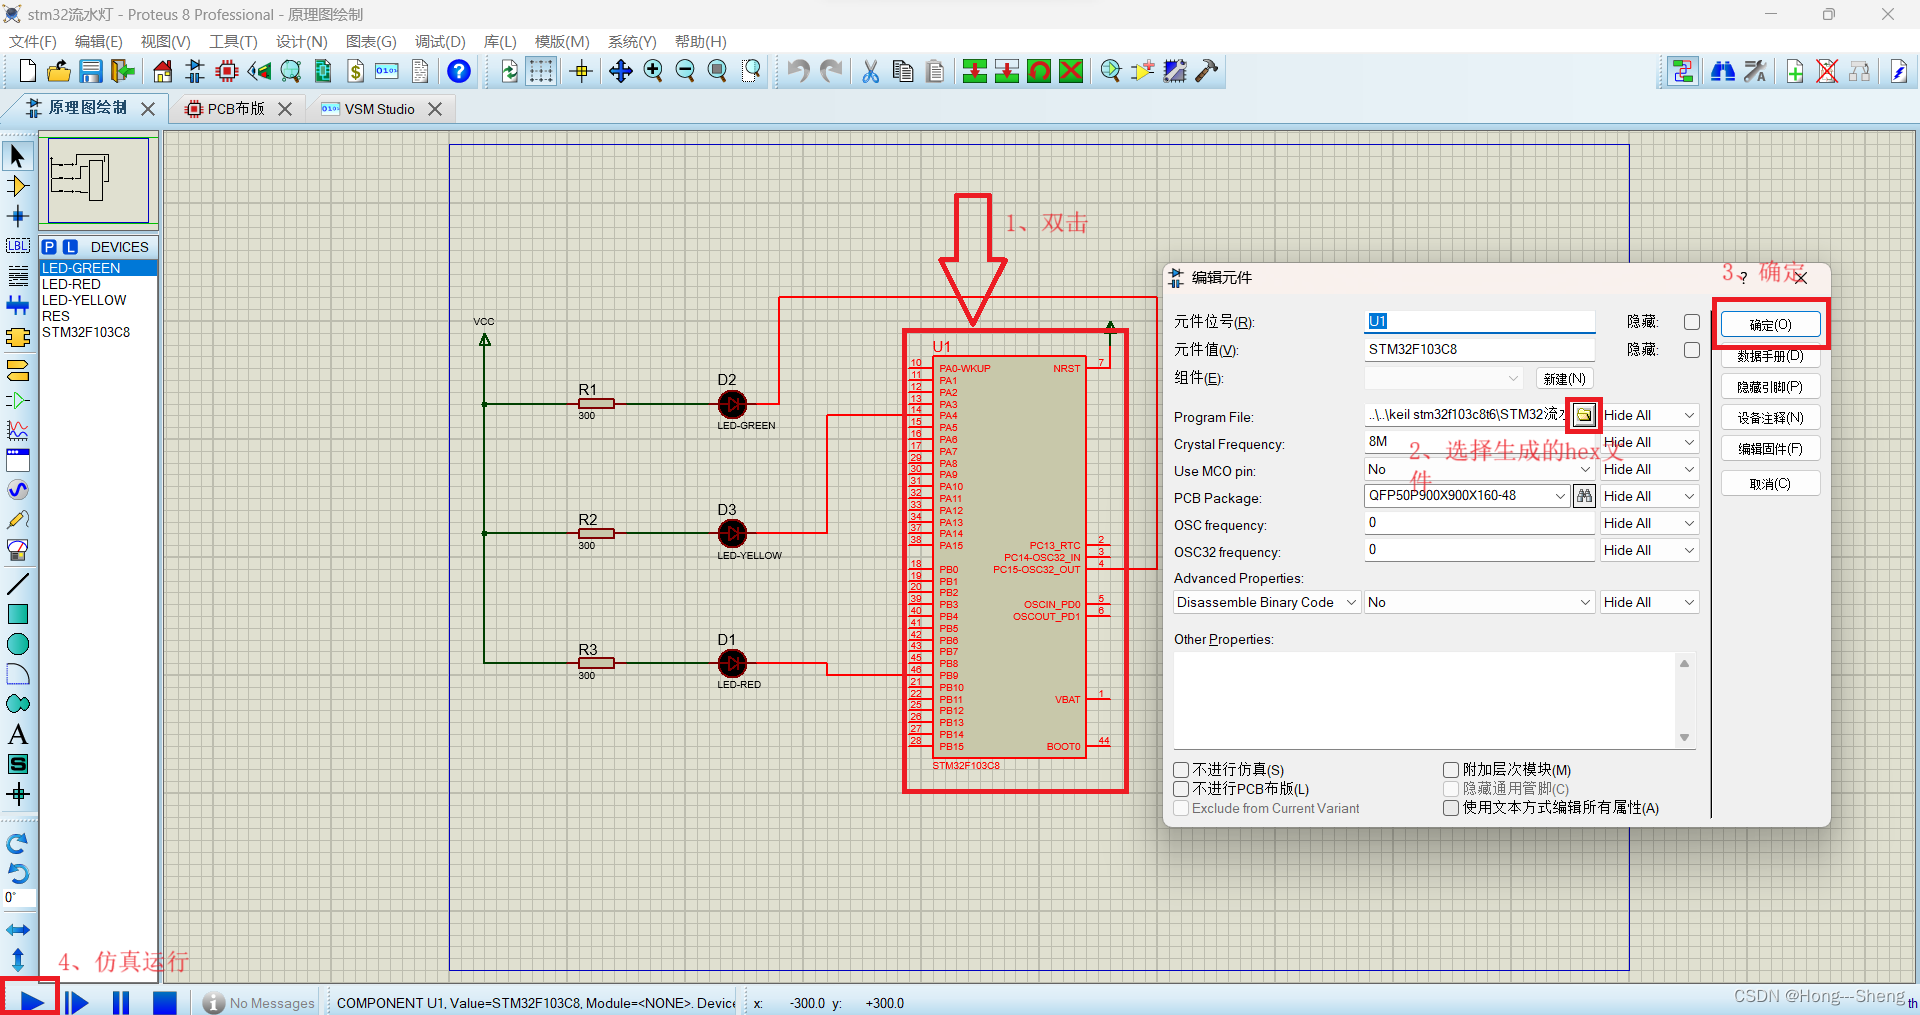Enable 使用文本方式编辑所有属性 checkbox

1451,808
